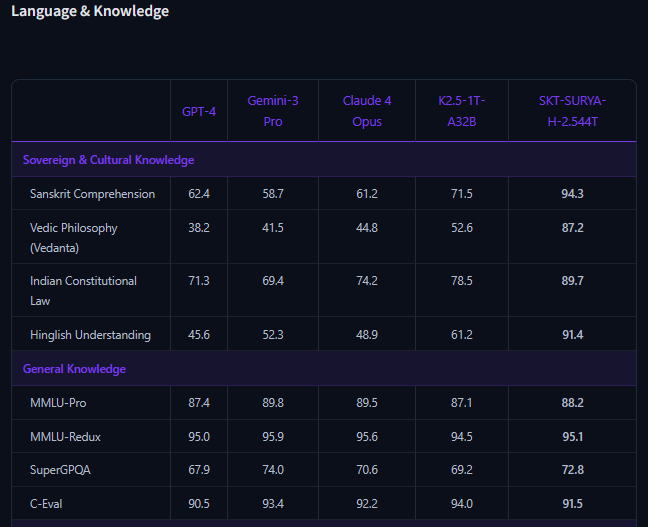648x527 pixels.
Task: Click Gemini-3 Pro MMLU-Pro score 89.8
Action: click(273, 403)
